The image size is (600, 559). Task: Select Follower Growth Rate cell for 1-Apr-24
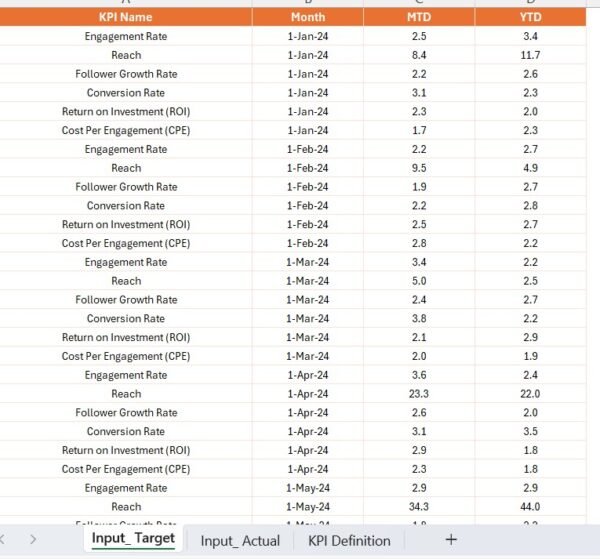[x=126, y=412]
